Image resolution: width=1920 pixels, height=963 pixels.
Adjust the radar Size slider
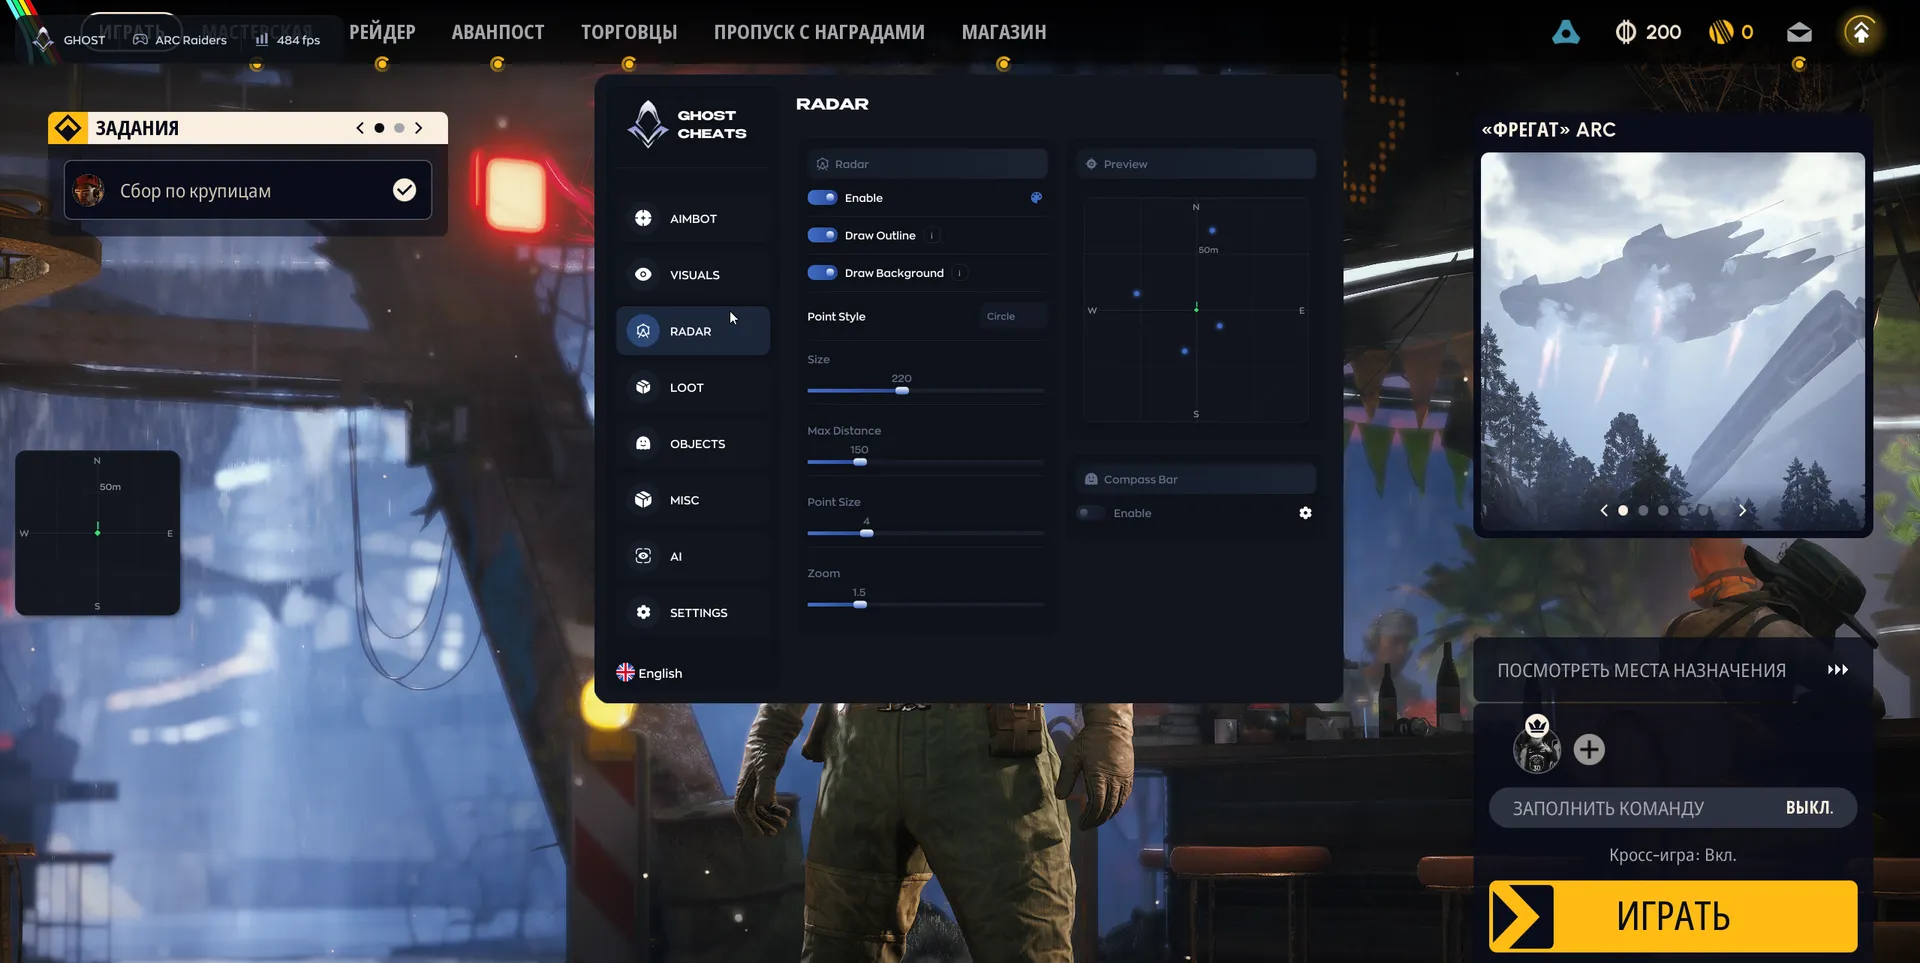[925, 391]
